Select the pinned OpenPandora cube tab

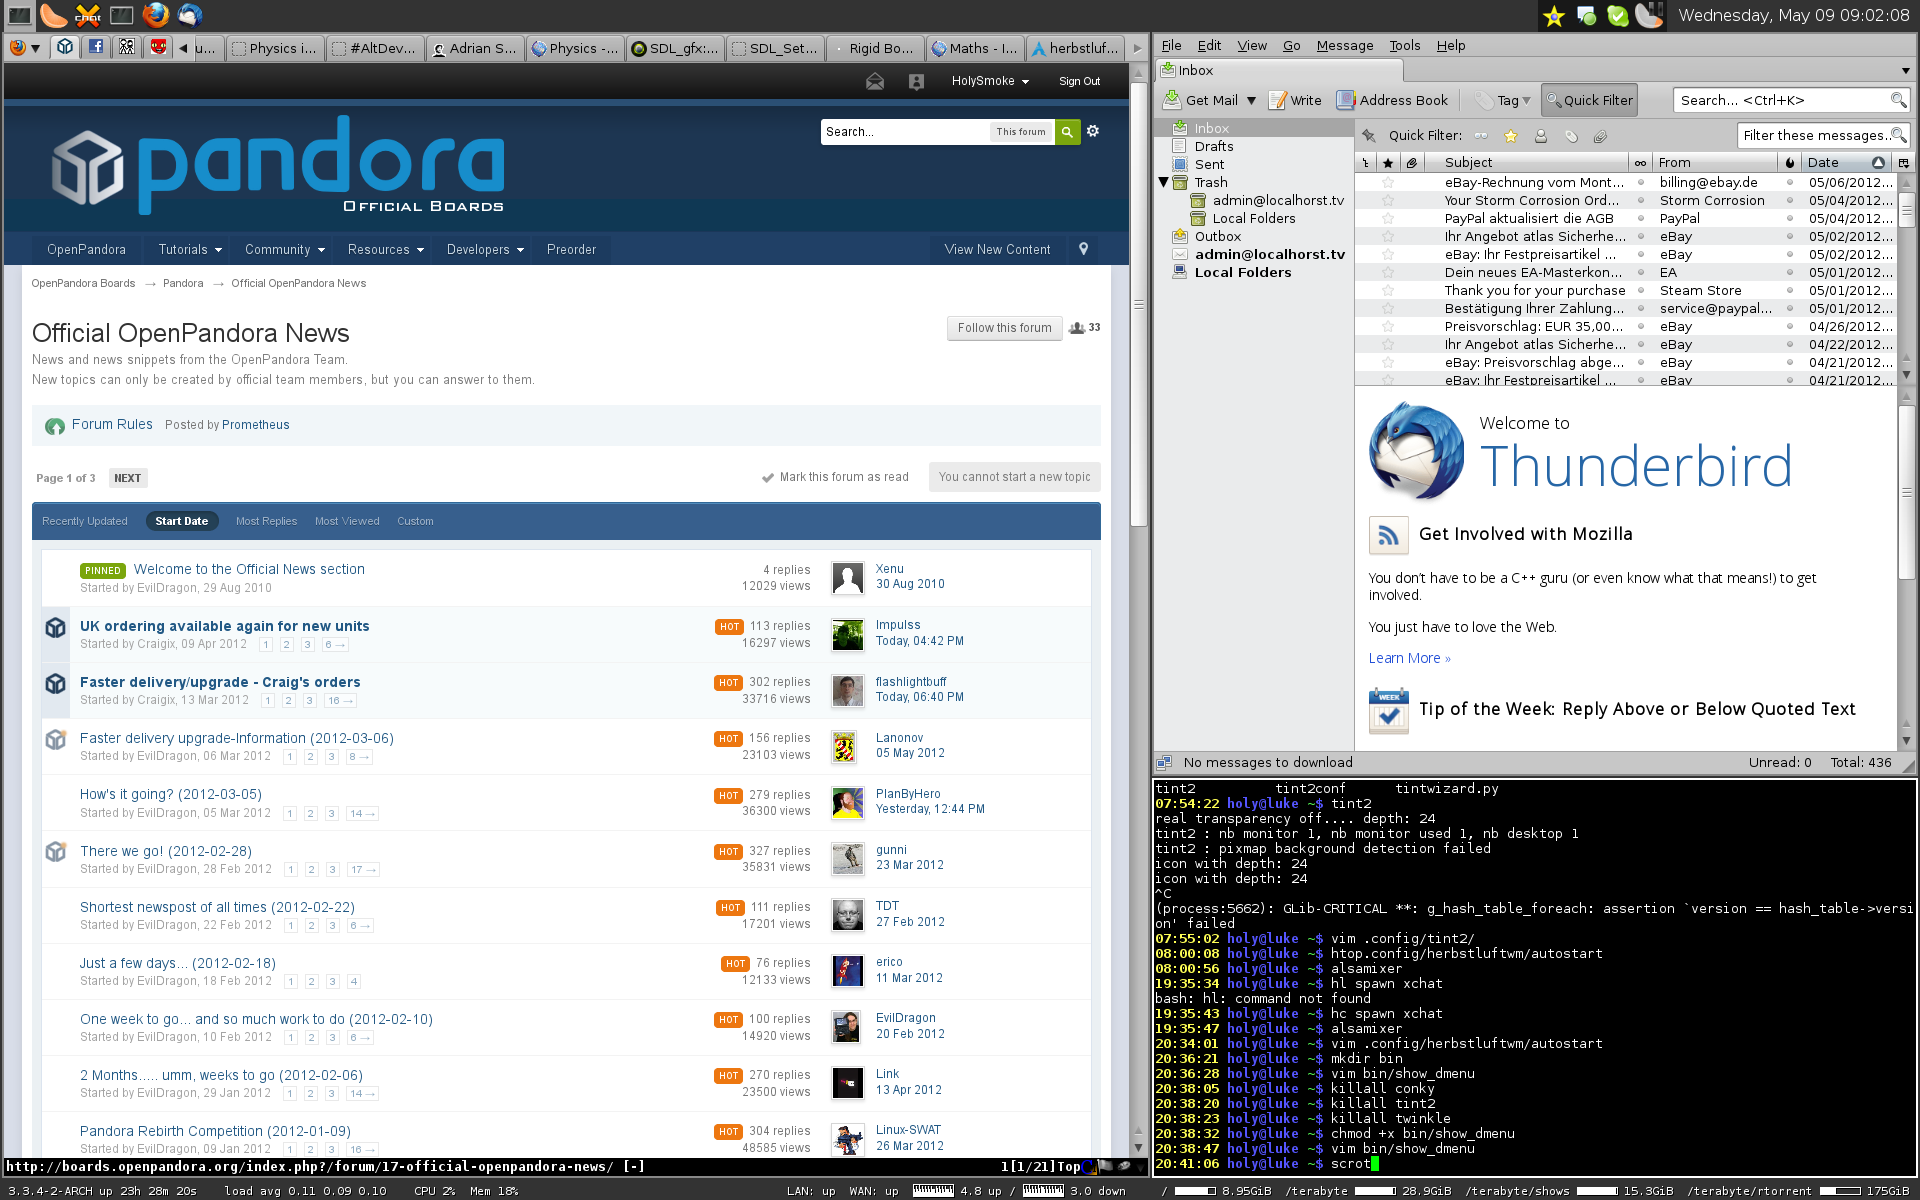click(65, 47)
